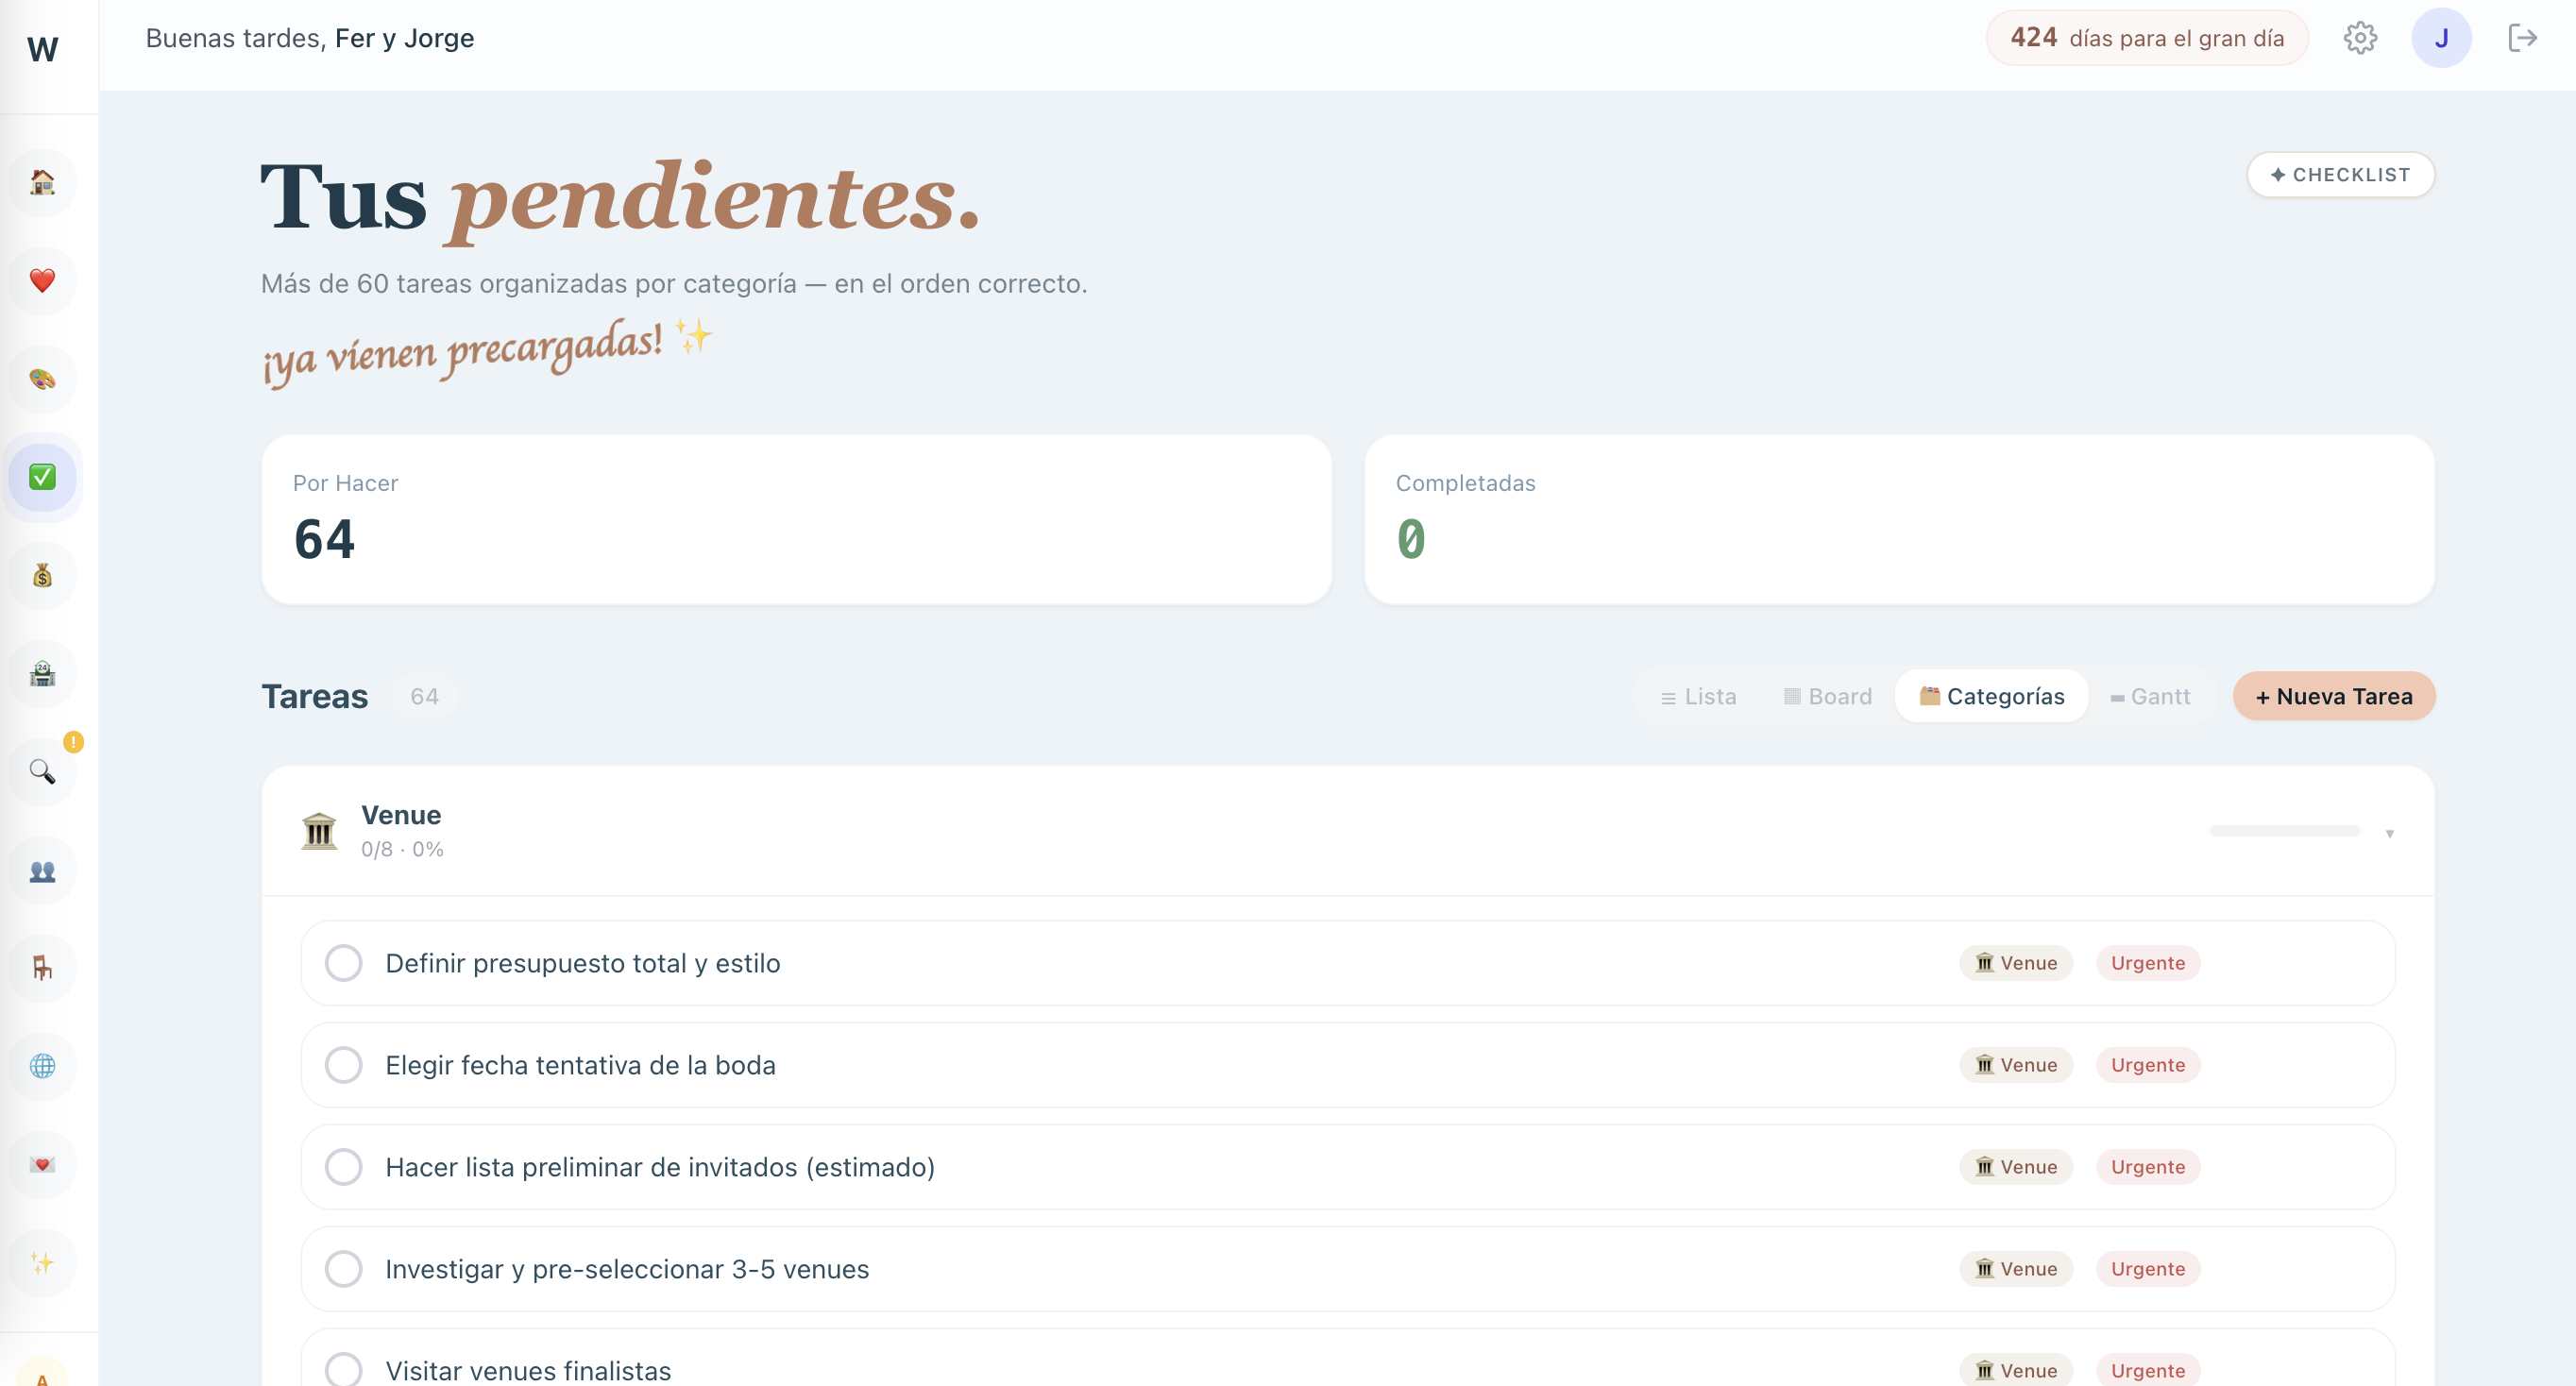2576x1386 pixels.
Task: Click 'Investigar y pre-seleccionar 3-5 venues' text
Action: point(627,1269)
